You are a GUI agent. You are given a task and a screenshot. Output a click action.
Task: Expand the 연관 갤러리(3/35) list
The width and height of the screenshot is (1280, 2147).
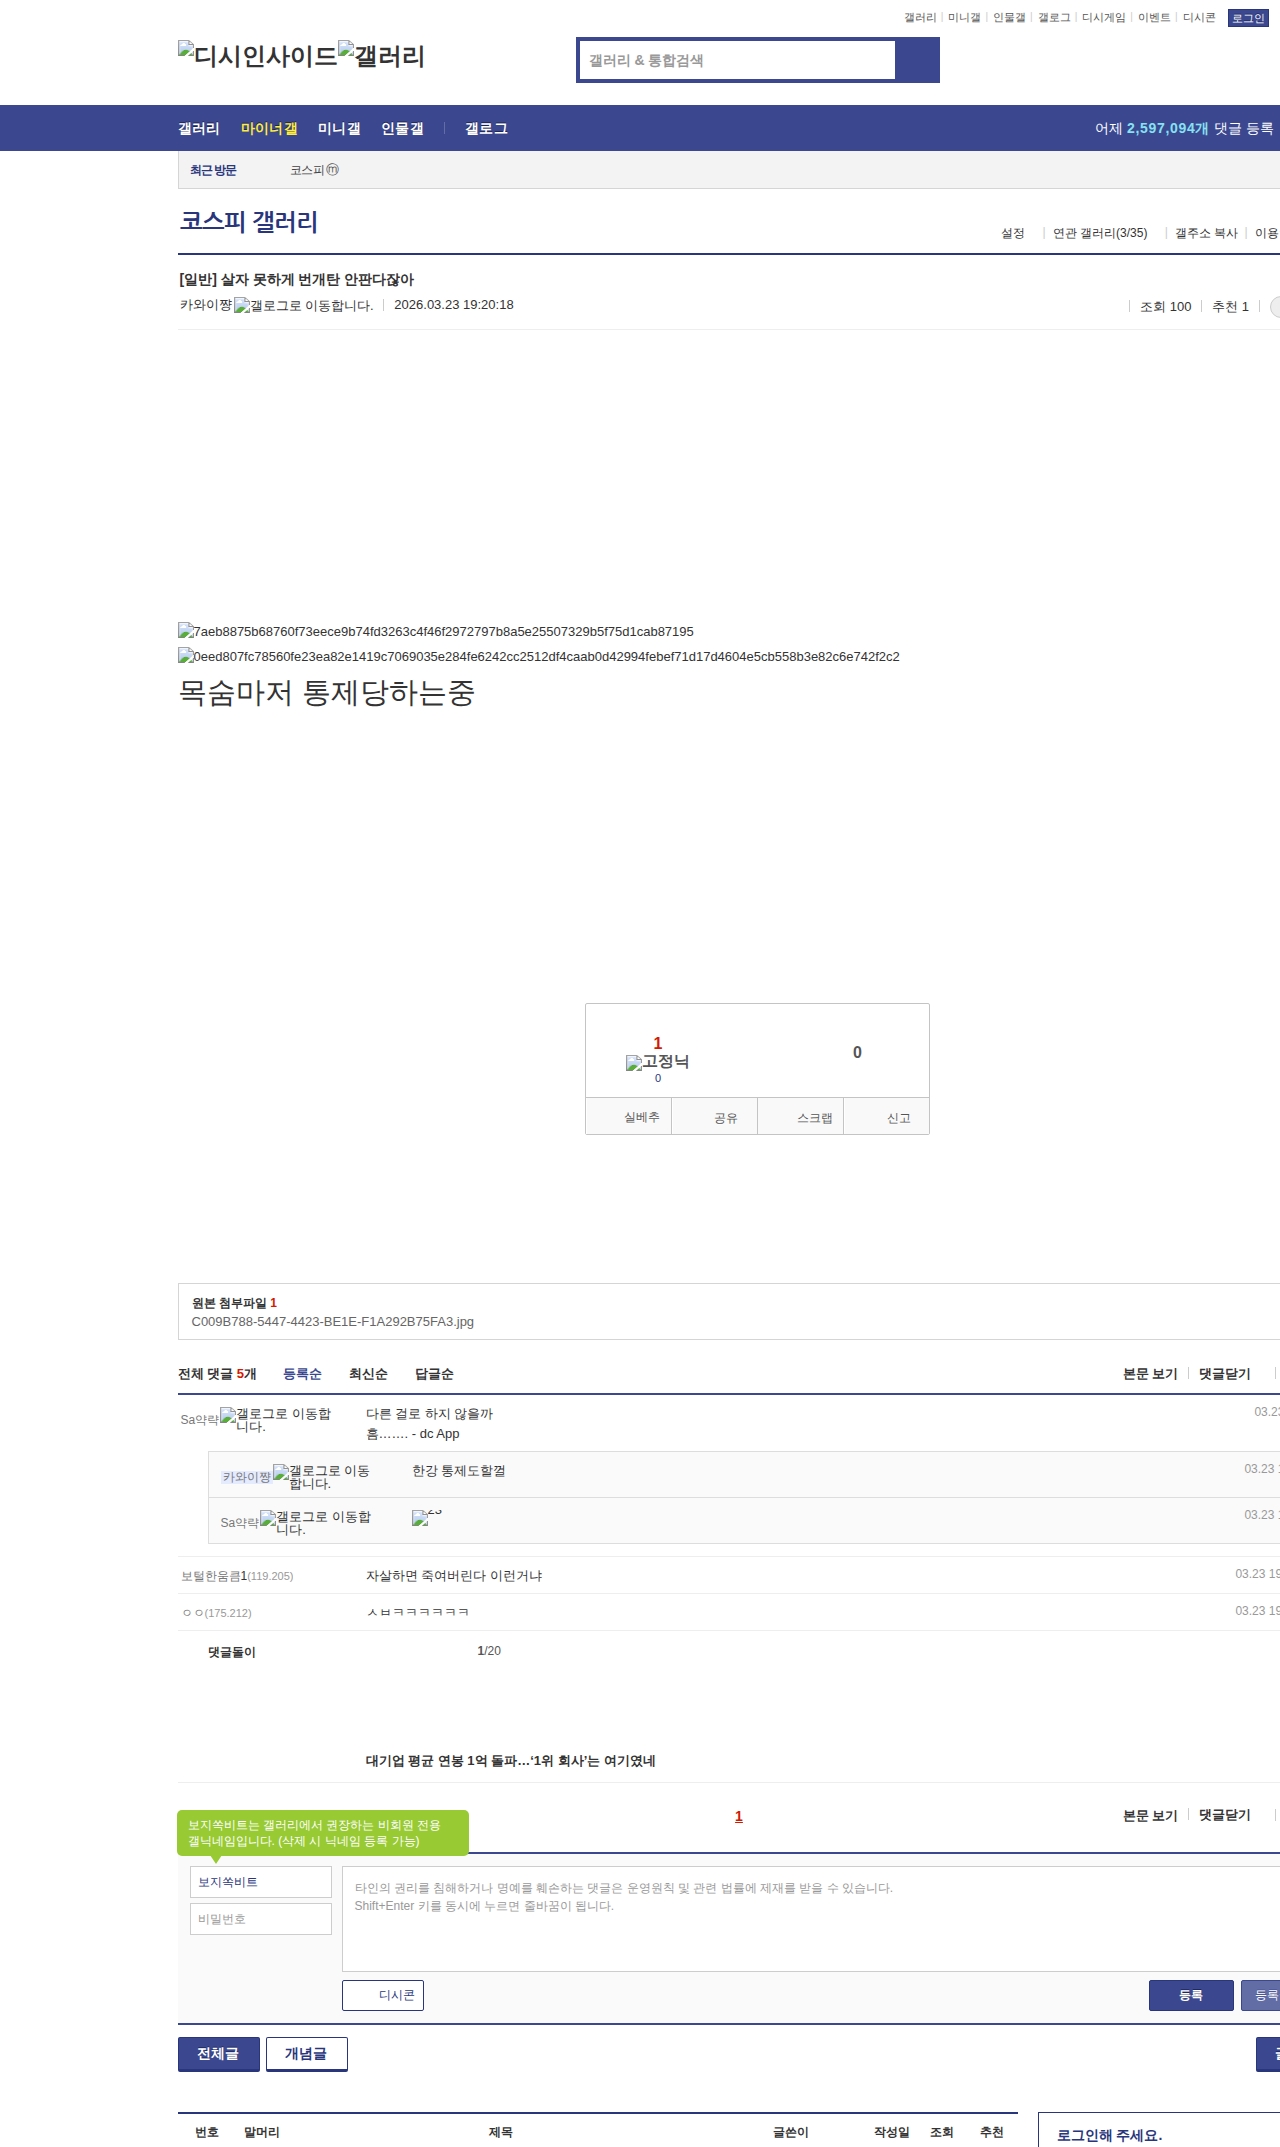coord(1100,233)
